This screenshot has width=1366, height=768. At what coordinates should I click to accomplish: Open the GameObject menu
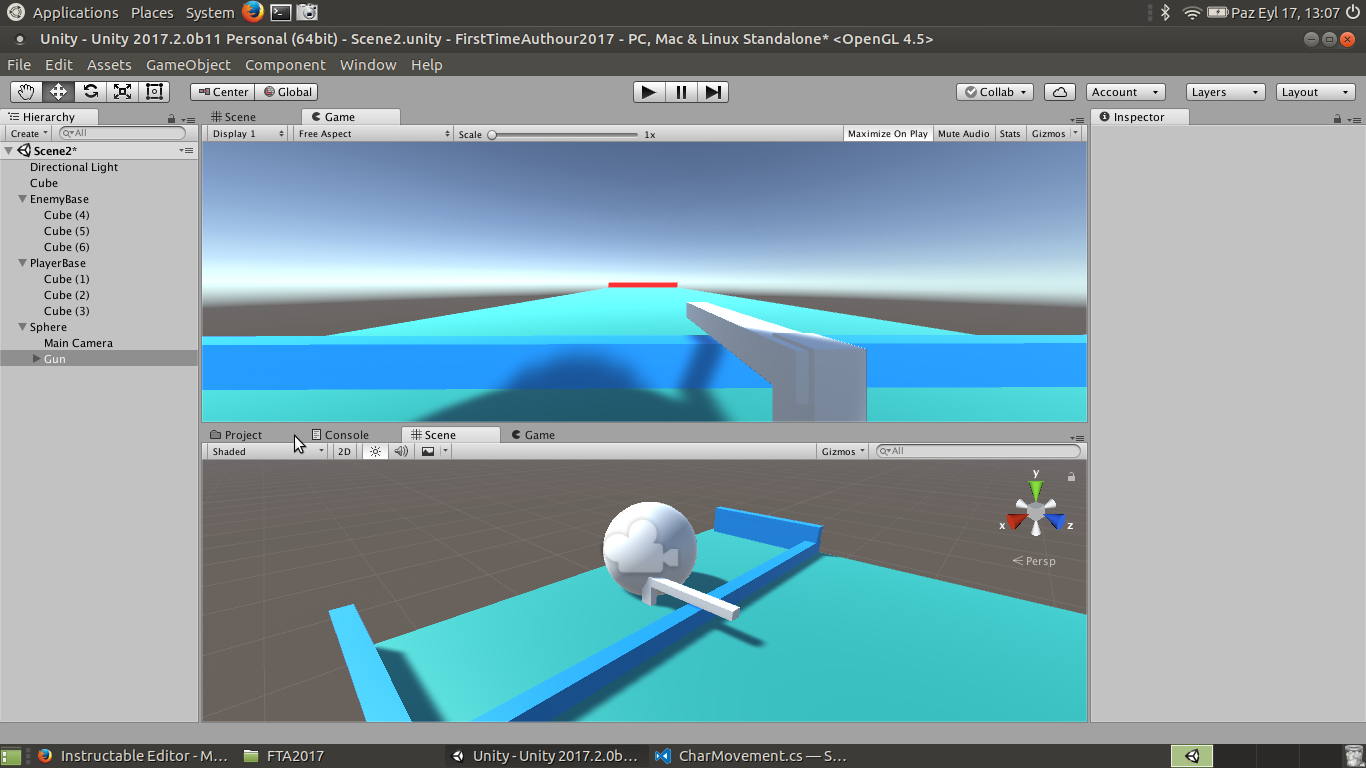(188, 65)
